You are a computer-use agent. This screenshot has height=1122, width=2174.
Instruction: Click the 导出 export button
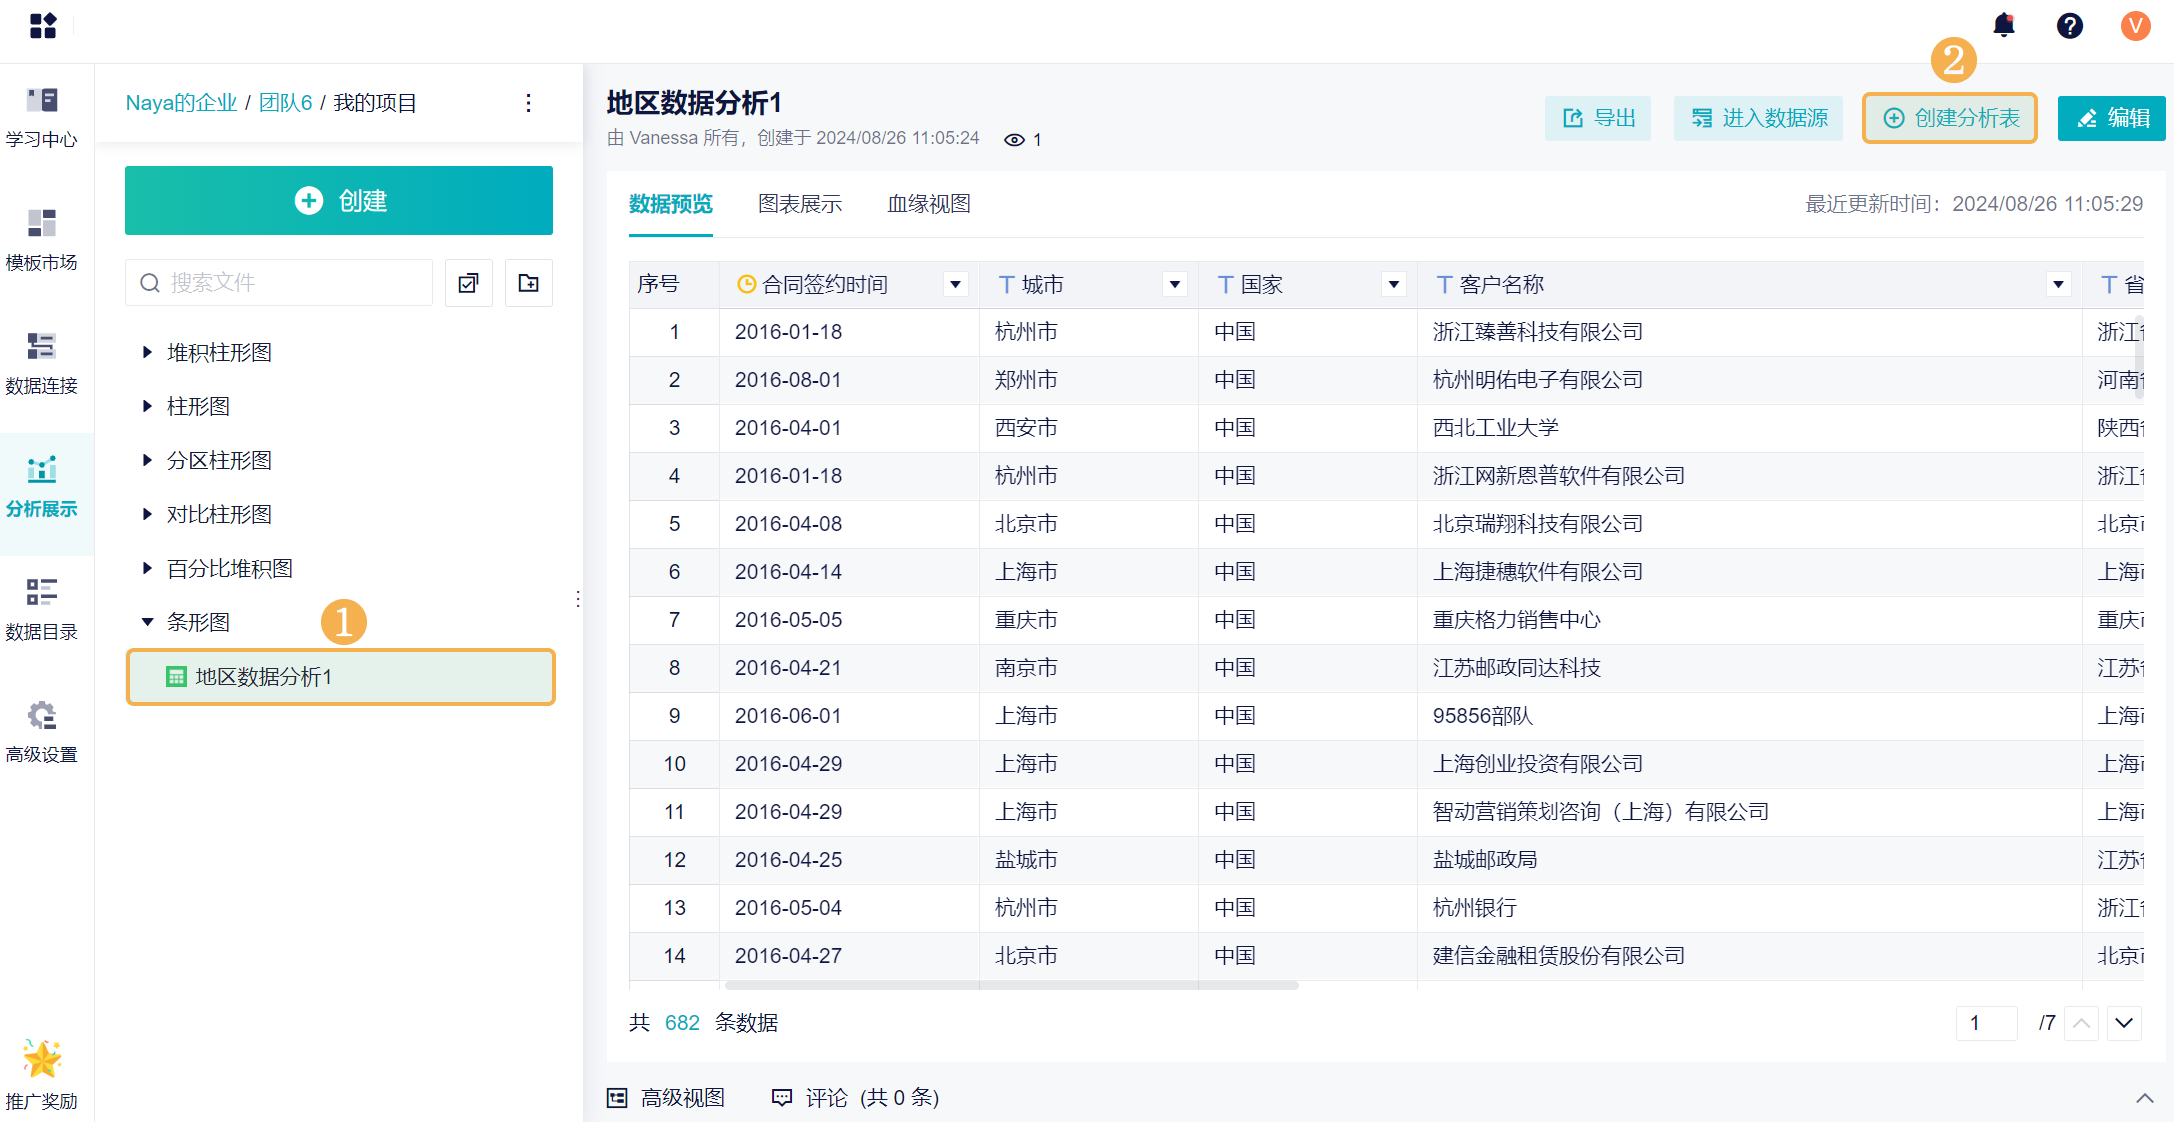point(1598,118)
